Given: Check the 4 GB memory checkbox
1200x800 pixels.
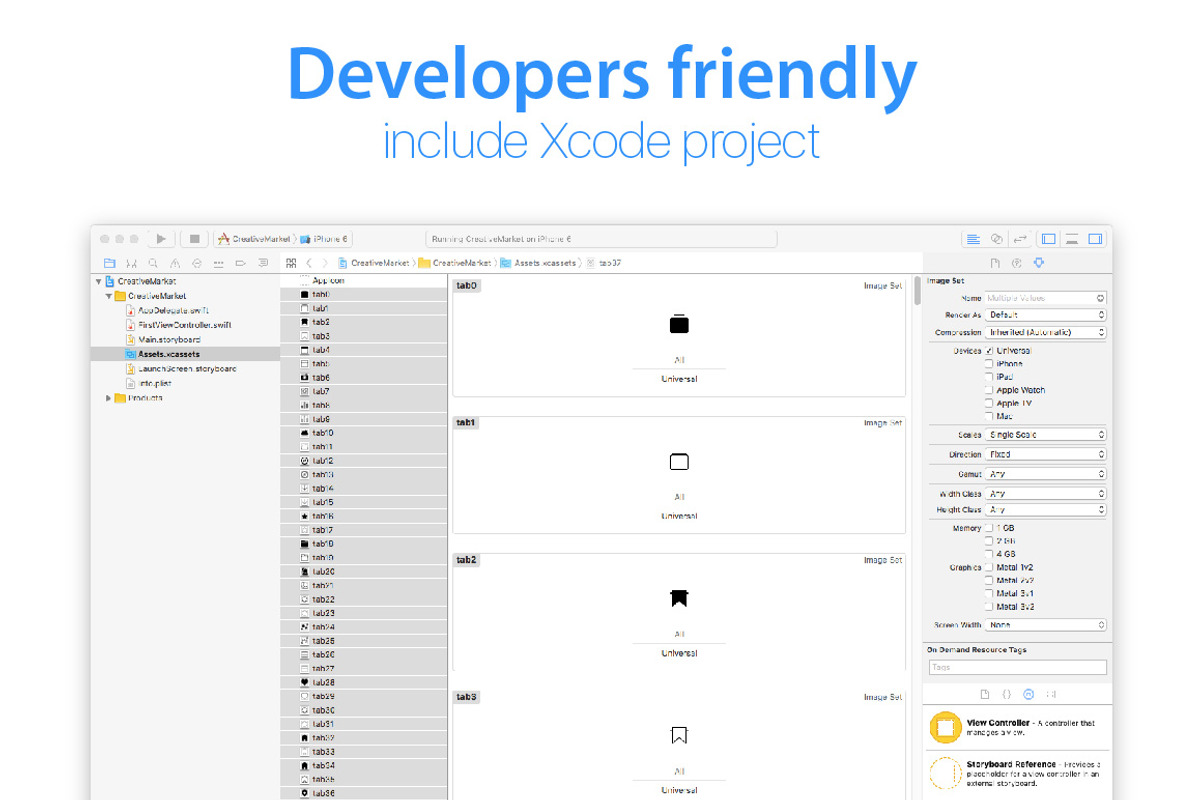Looking at the screenshot, I should 989,554.
